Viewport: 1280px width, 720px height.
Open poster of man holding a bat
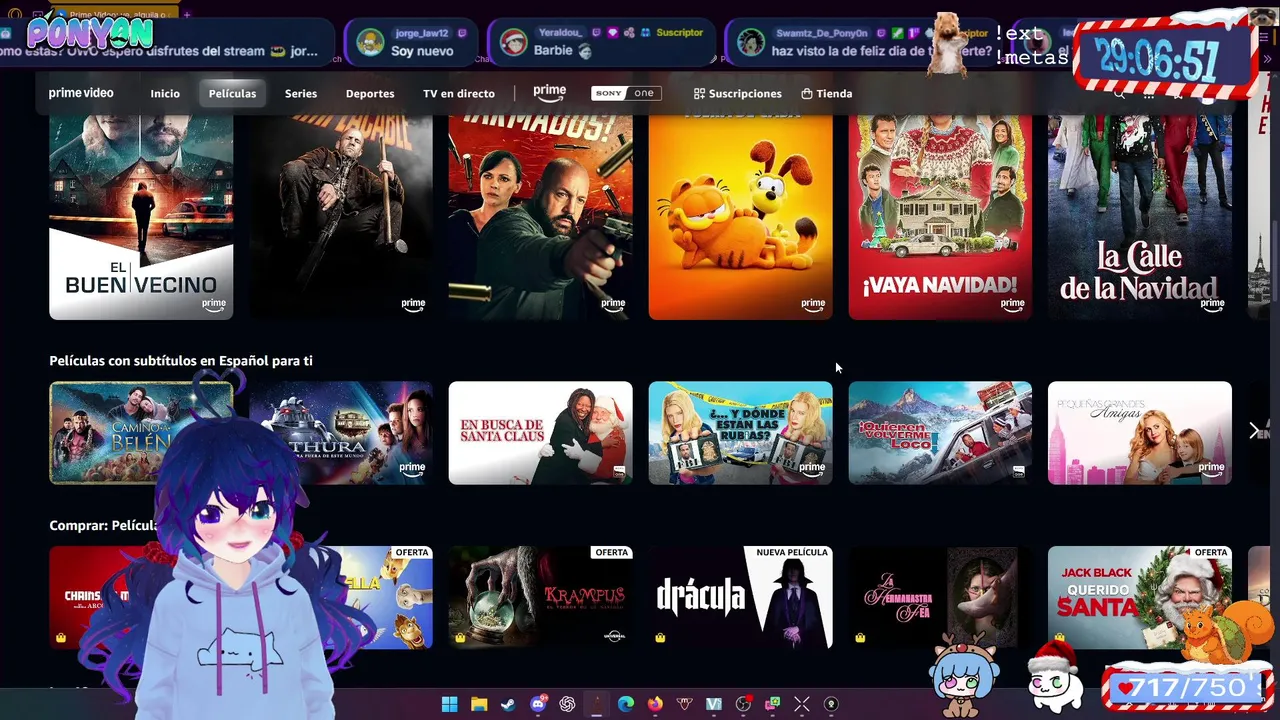pyautogui.click(x=341, y=216)
